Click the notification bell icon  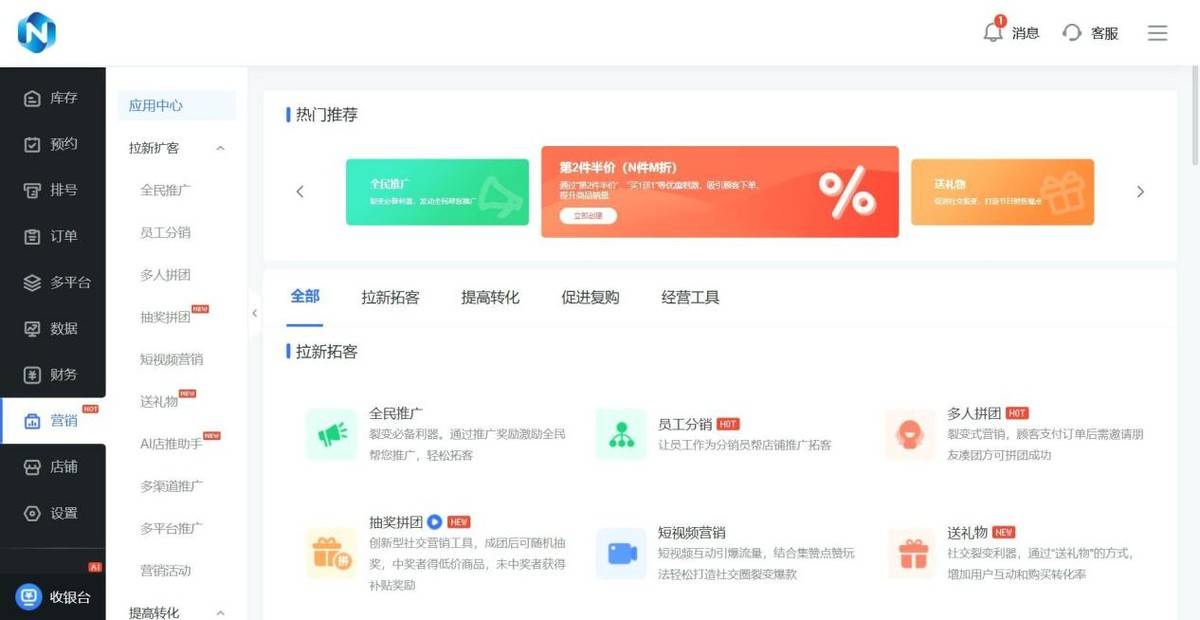click(992, 32)
